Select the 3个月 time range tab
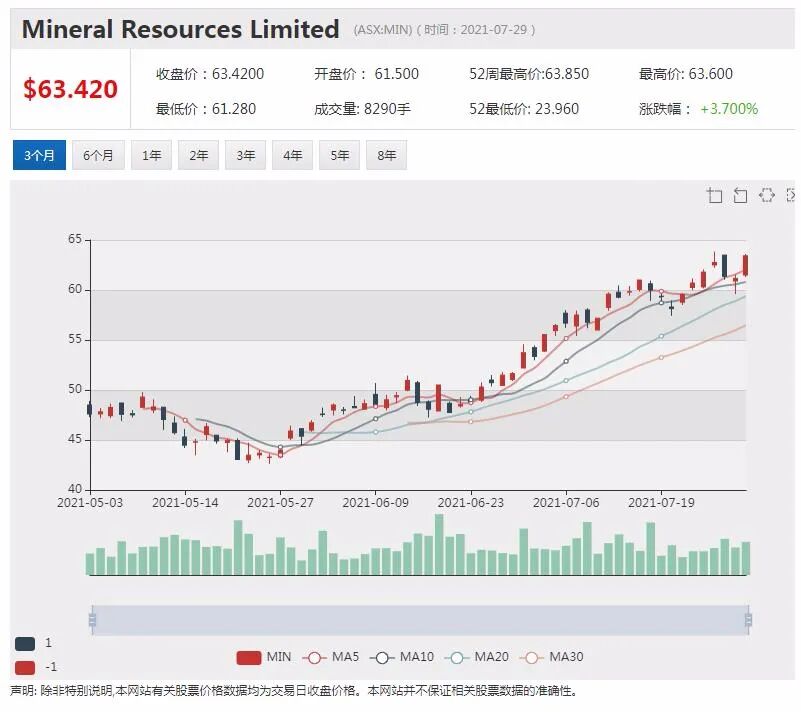 (39, 155)
